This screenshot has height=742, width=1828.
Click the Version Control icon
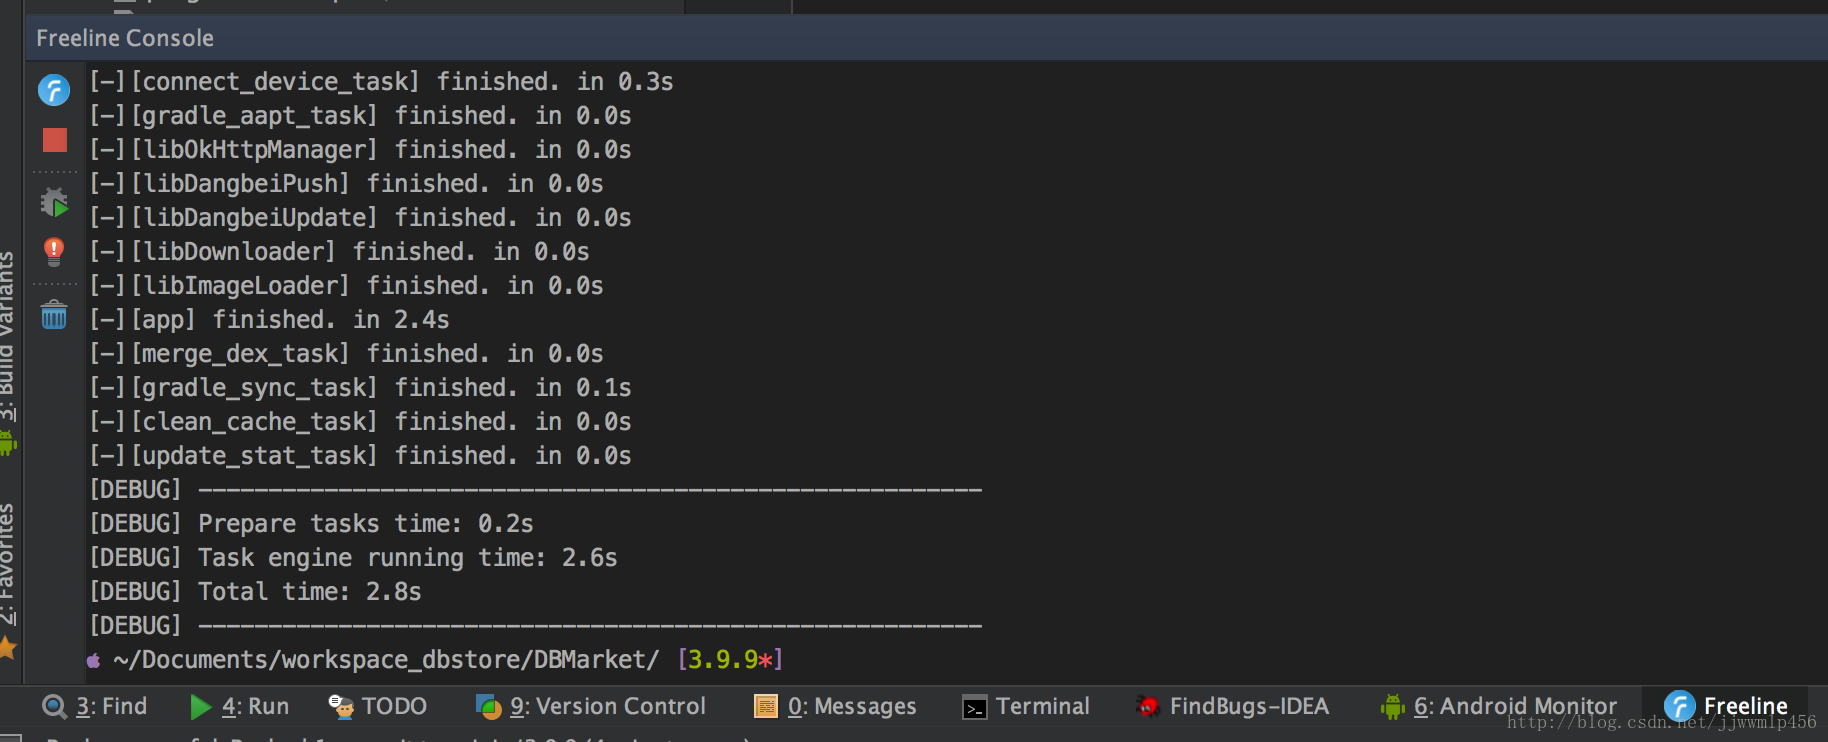(488, 707)
